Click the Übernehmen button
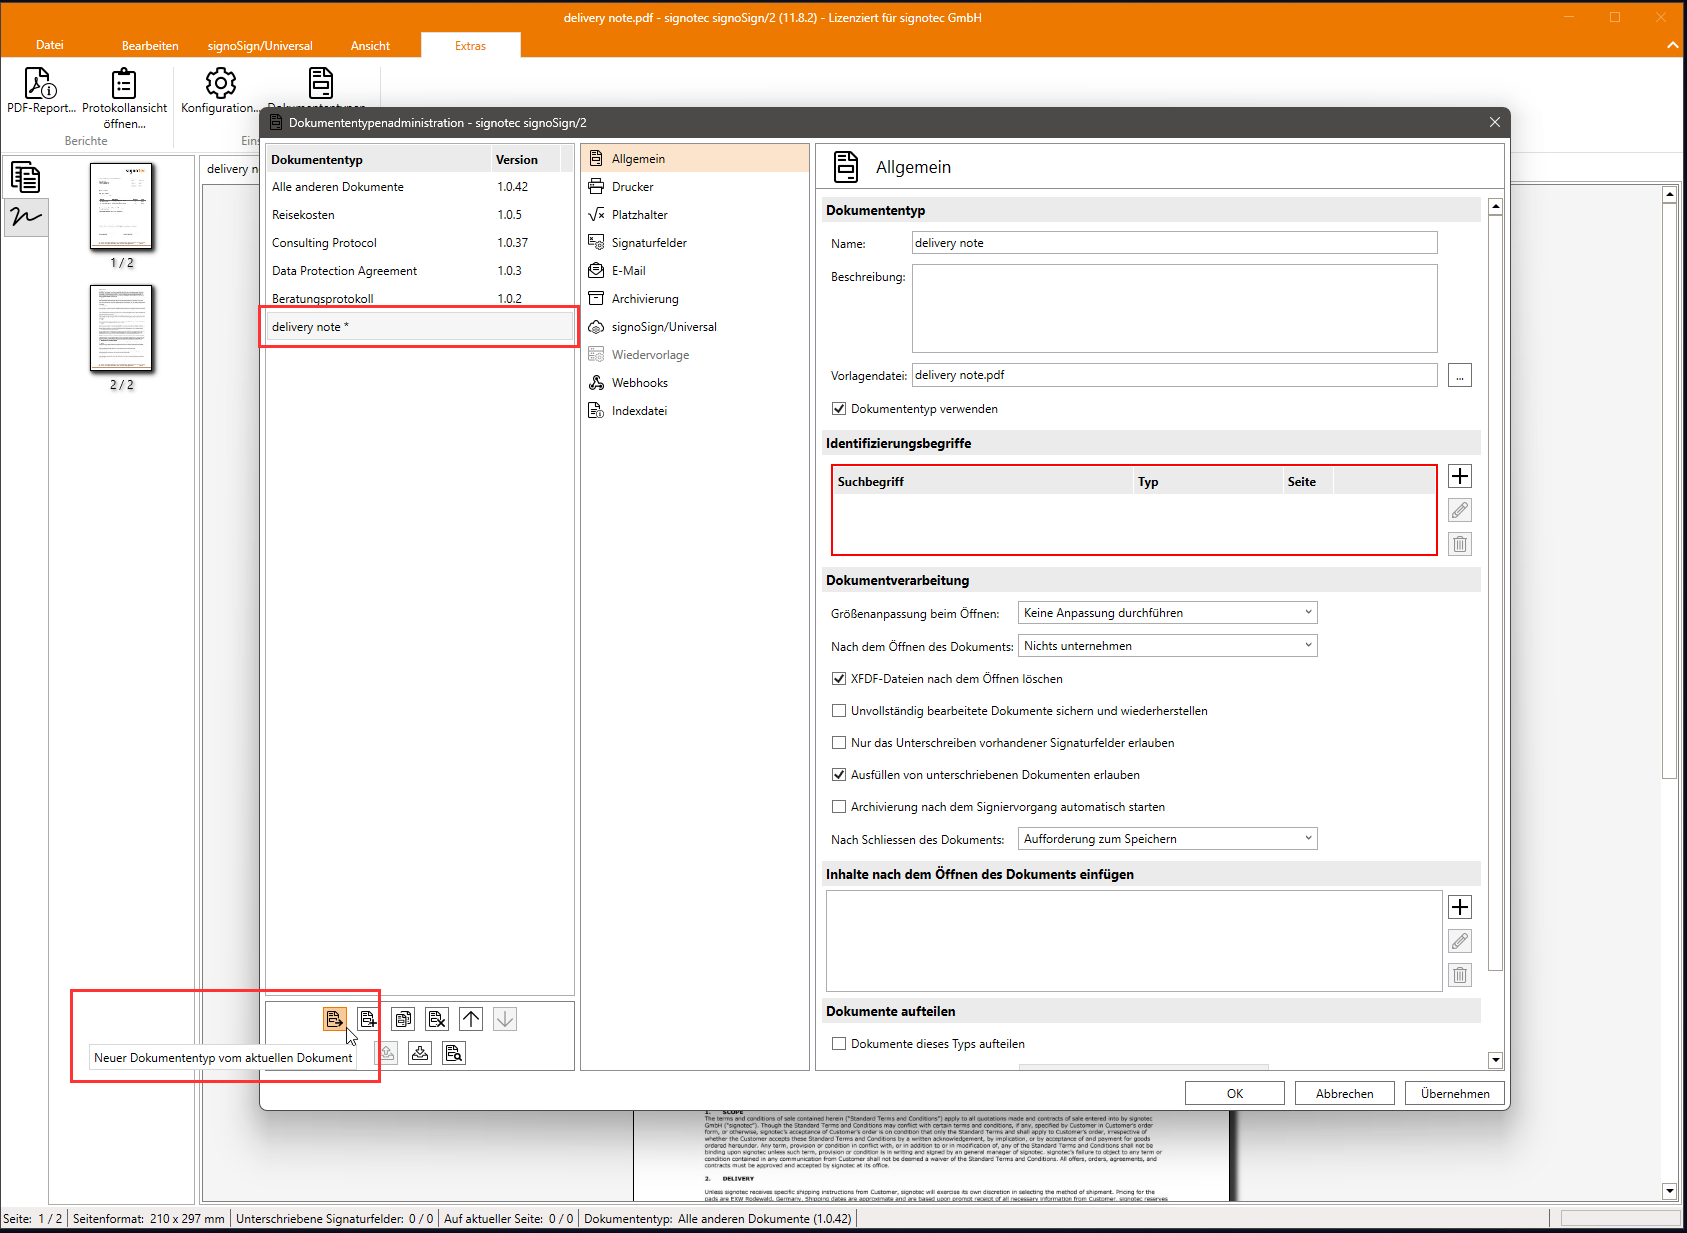 pos(1454,1093)
